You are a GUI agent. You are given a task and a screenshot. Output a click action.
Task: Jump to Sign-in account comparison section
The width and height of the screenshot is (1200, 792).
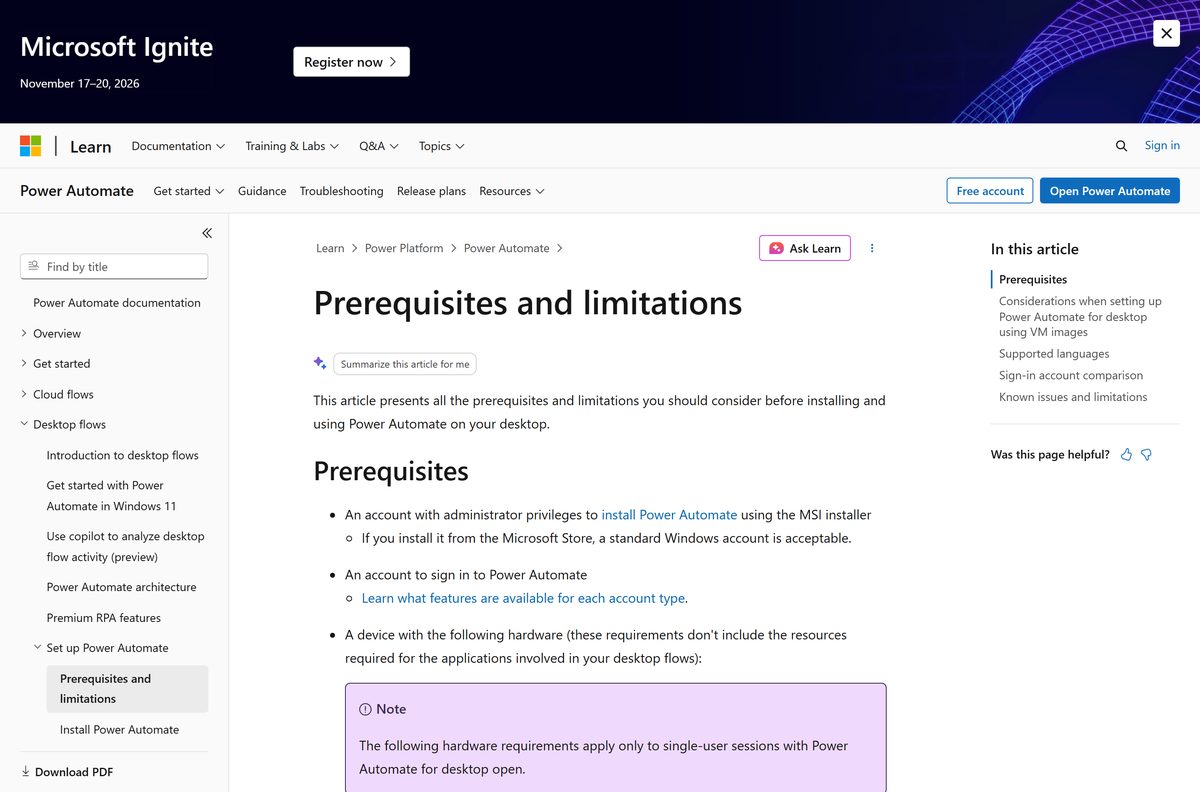pyautogui.click(x=1071, y=376)
